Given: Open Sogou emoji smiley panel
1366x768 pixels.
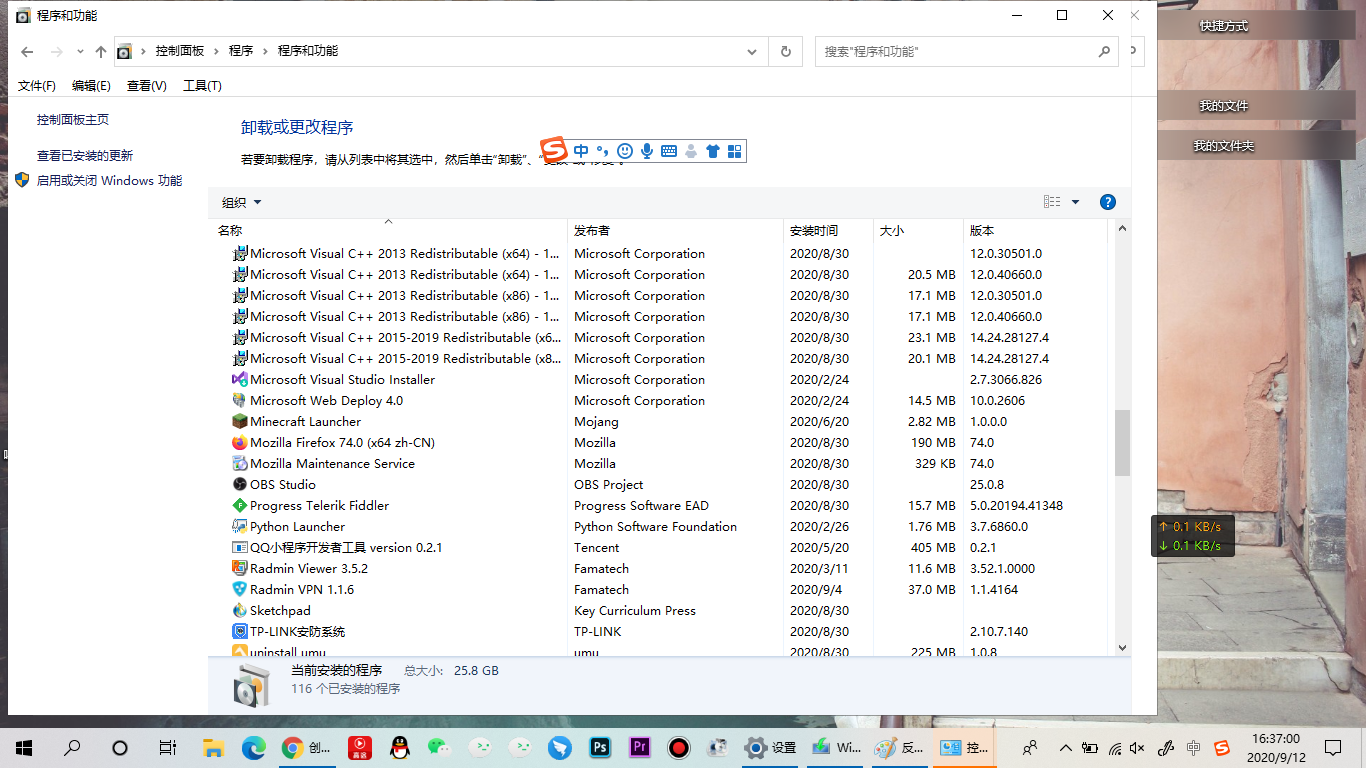Looking at the screenshot, I should coord(625,151).
